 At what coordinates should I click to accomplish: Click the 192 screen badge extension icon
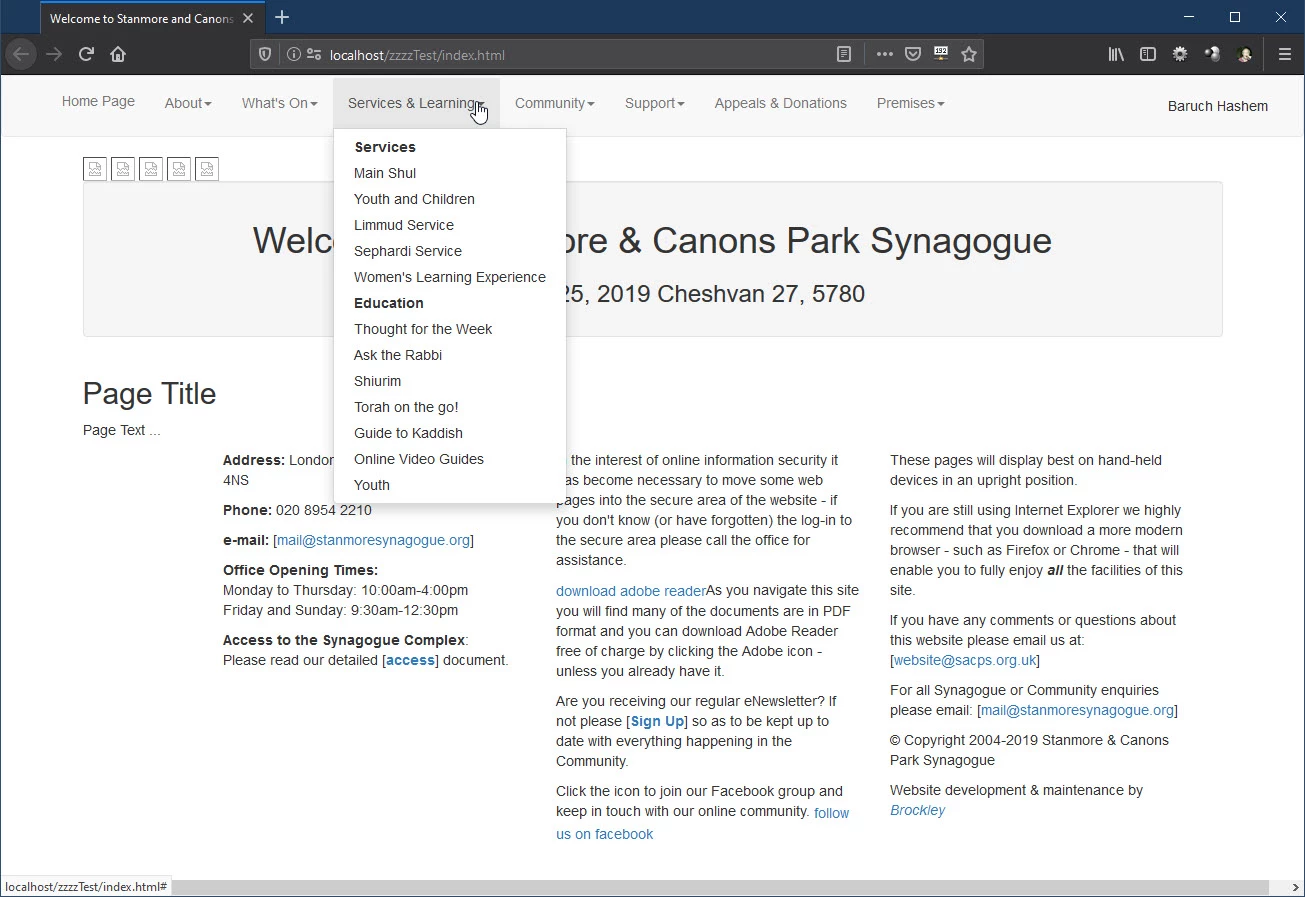coord(941,54)
